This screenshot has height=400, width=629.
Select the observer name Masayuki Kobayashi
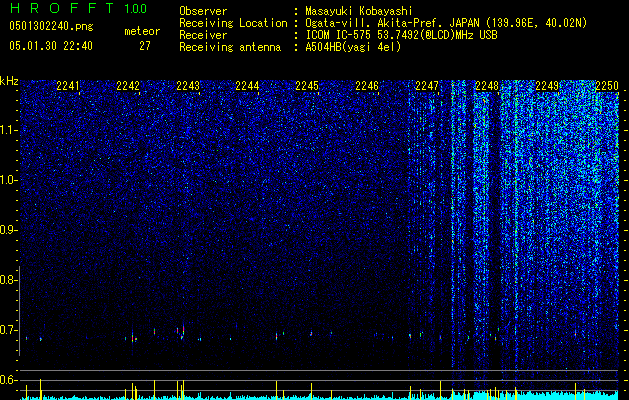[359, 11]
